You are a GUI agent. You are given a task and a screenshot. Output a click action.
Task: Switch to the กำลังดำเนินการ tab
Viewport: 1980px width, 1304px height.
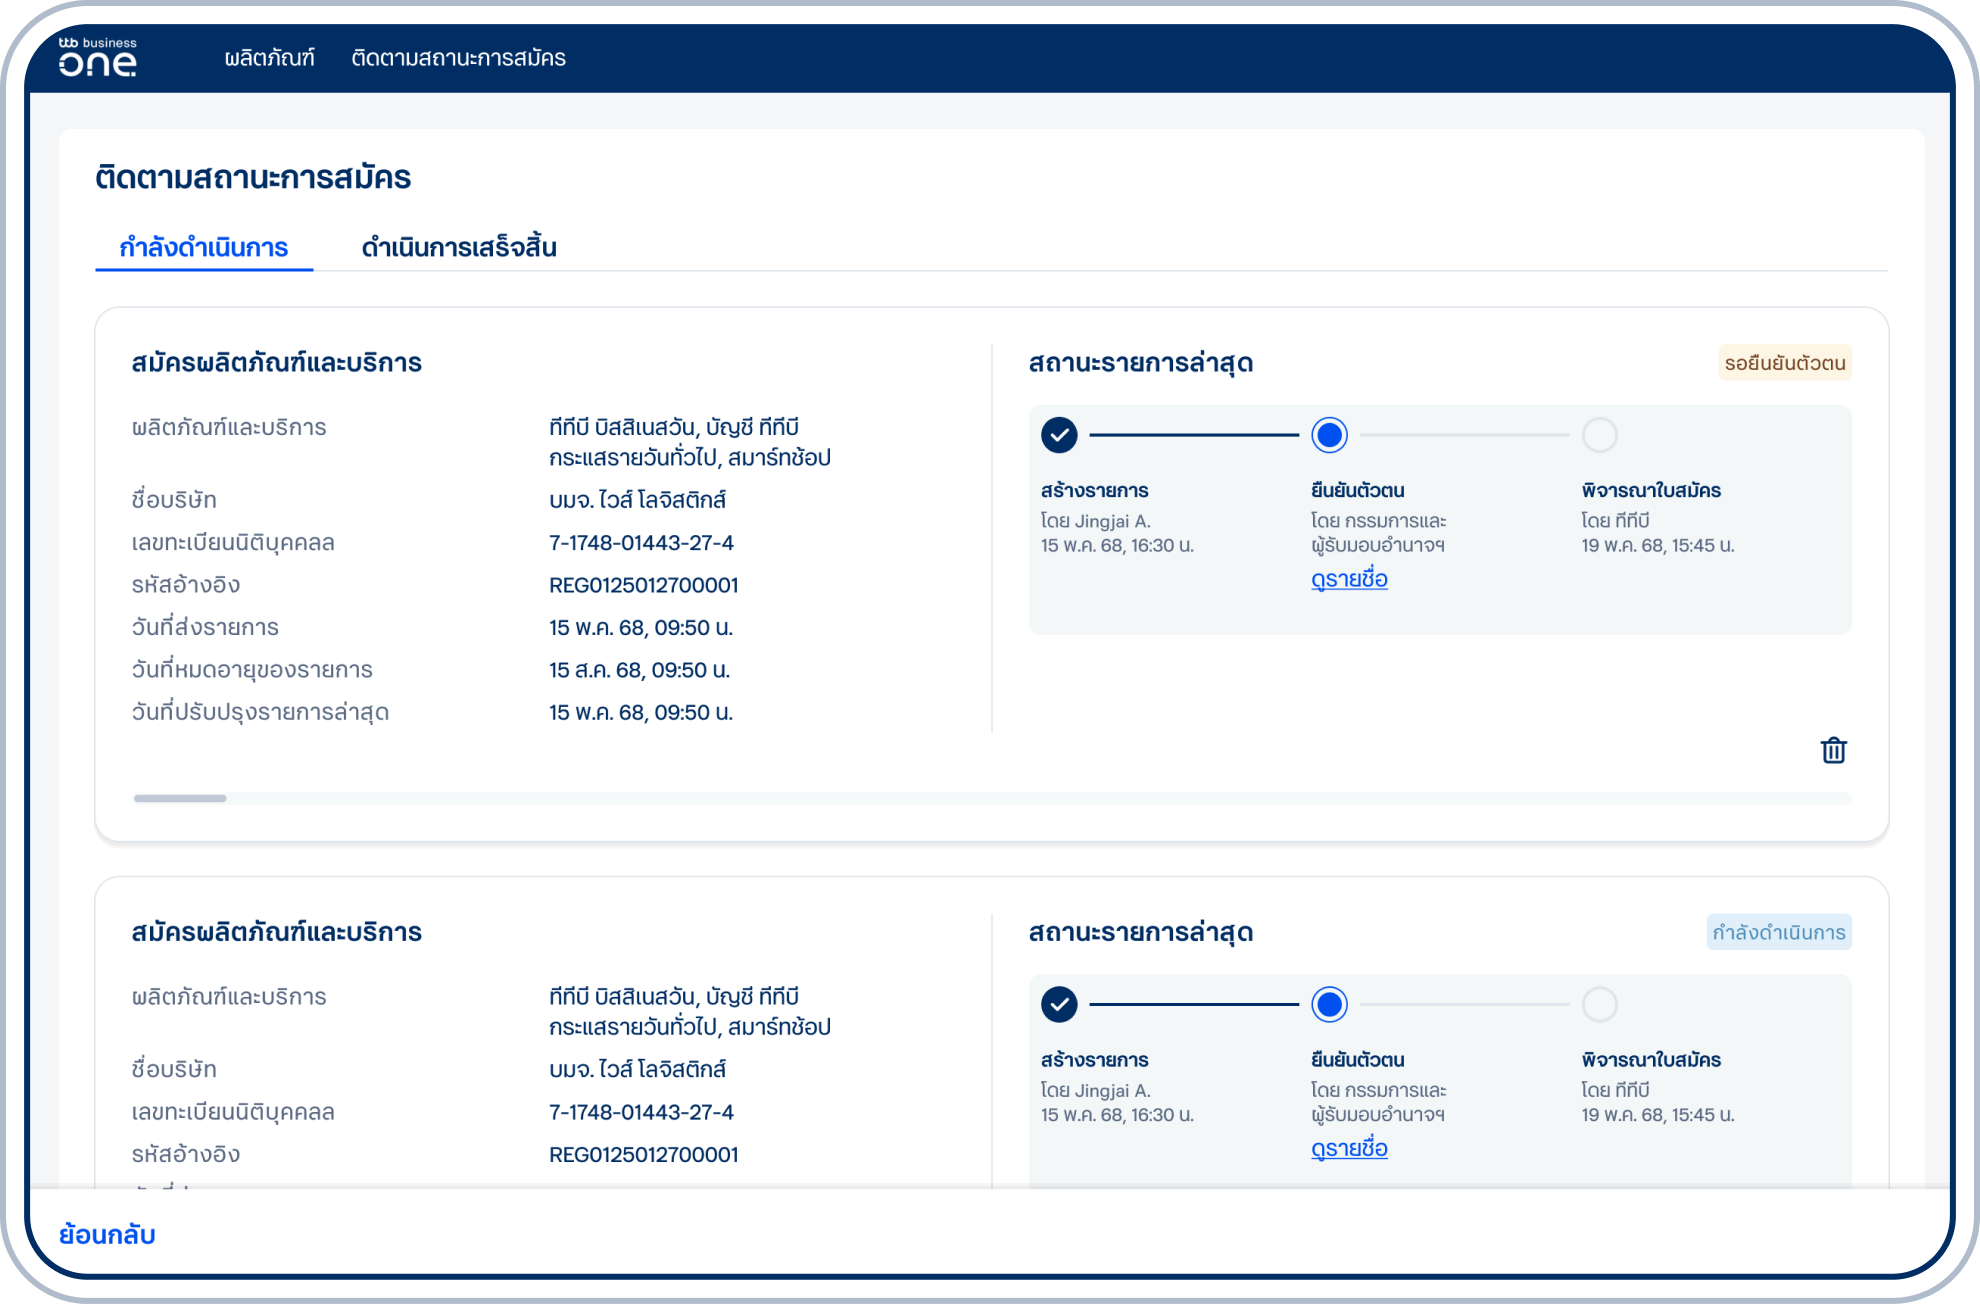coord(204,247)
